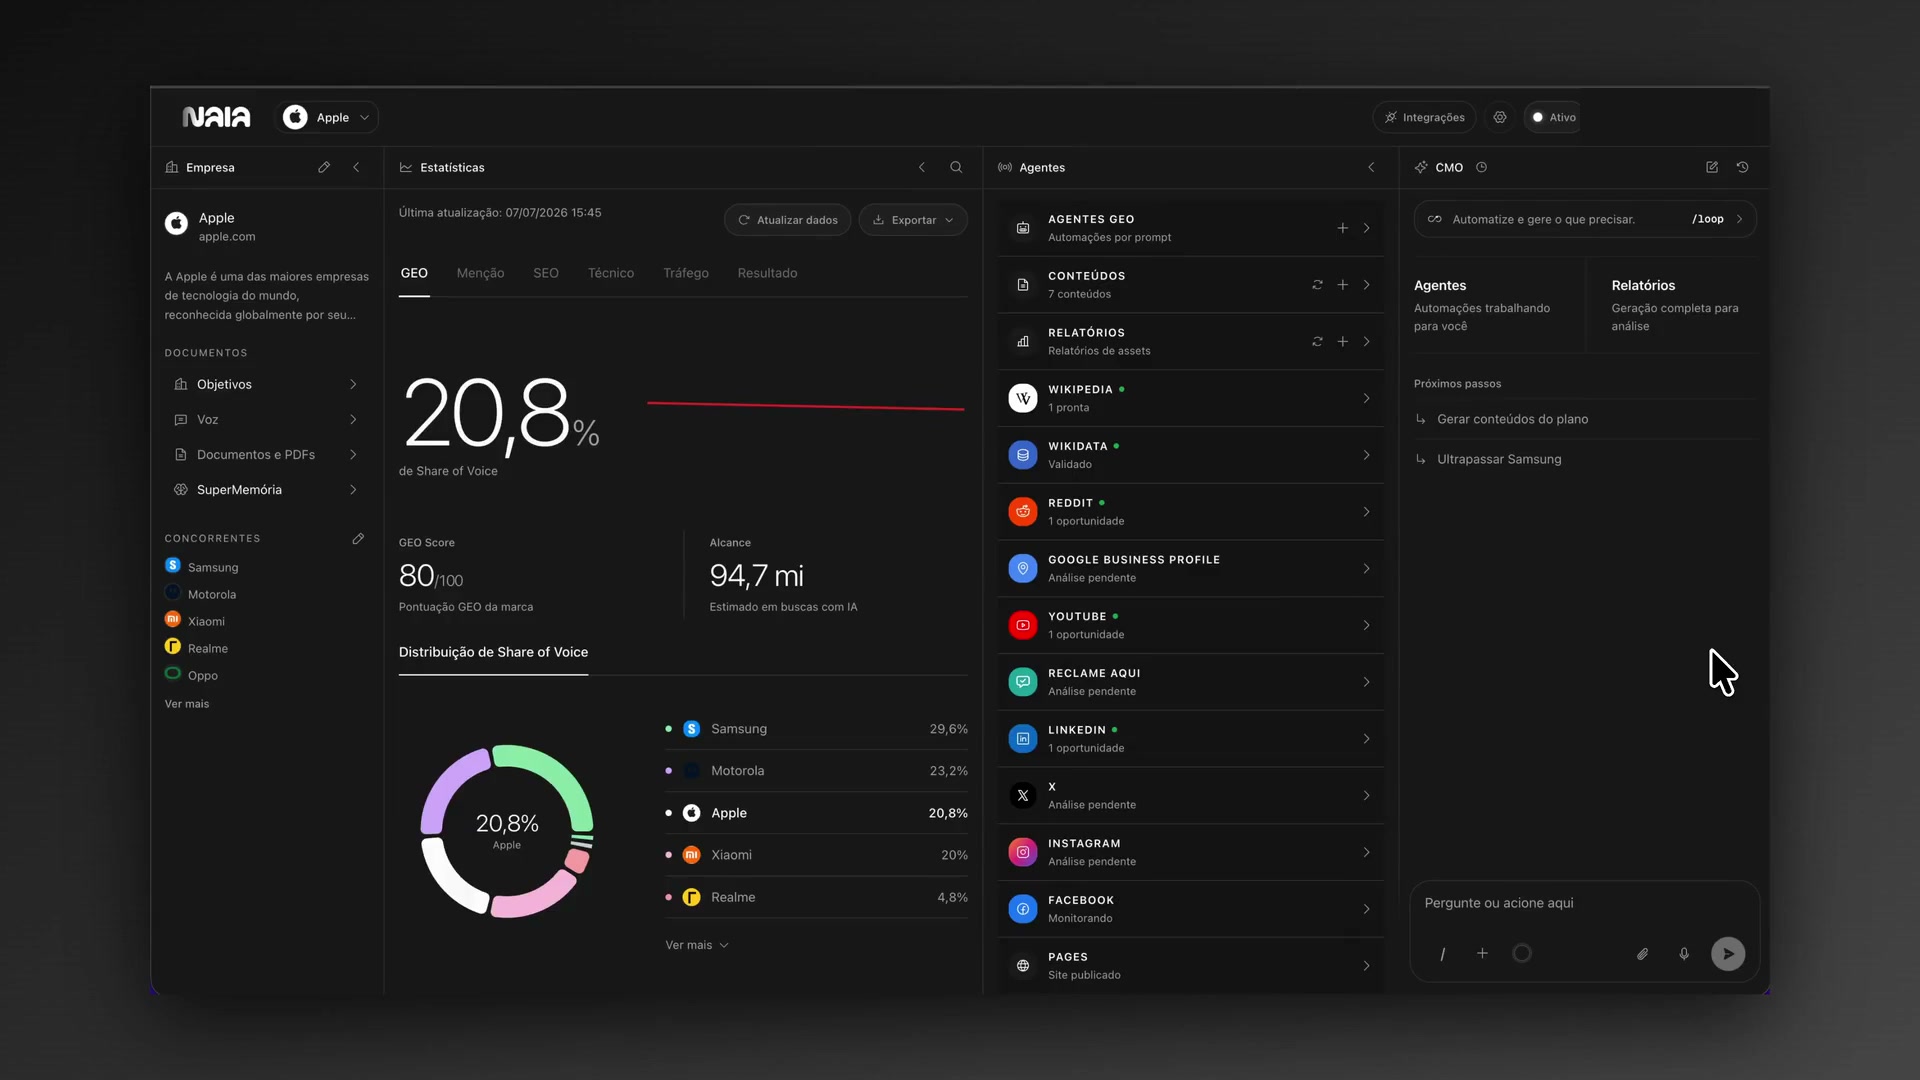Expand Ver mais under share distribution
Image resolution: width=1920 pixels, height=1080 pixels.
point(697,946)
